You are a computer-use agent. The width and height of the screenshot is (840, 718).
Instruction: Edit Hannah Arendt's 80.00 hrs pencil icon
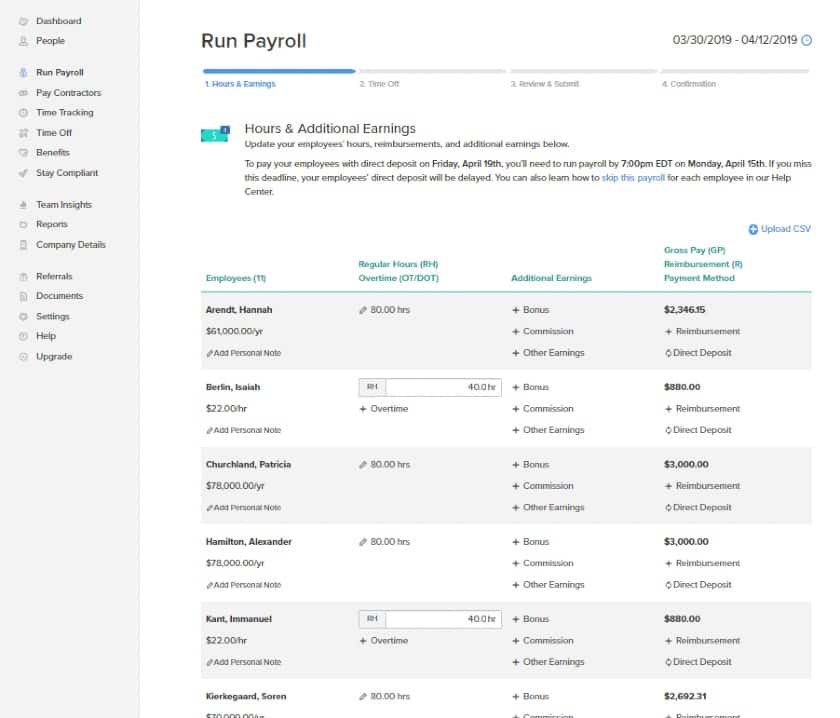click(x=363, y=310)
